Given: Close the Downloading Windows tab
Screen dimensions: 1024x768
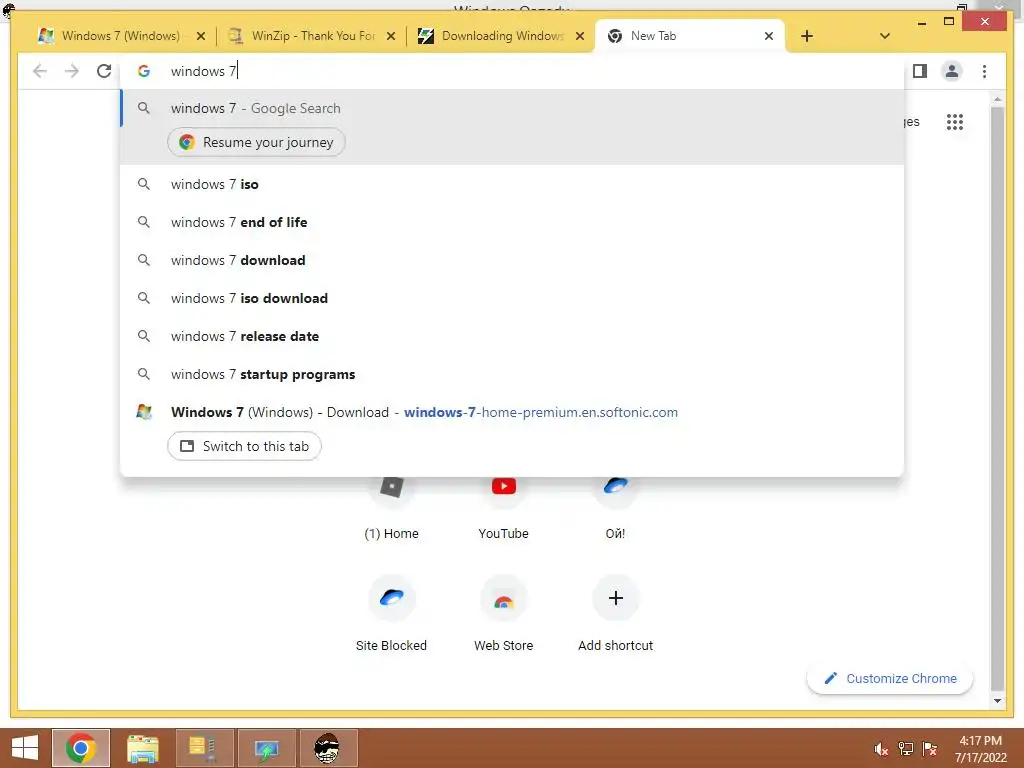Looking at the screenshot, I should coord(580,36).
